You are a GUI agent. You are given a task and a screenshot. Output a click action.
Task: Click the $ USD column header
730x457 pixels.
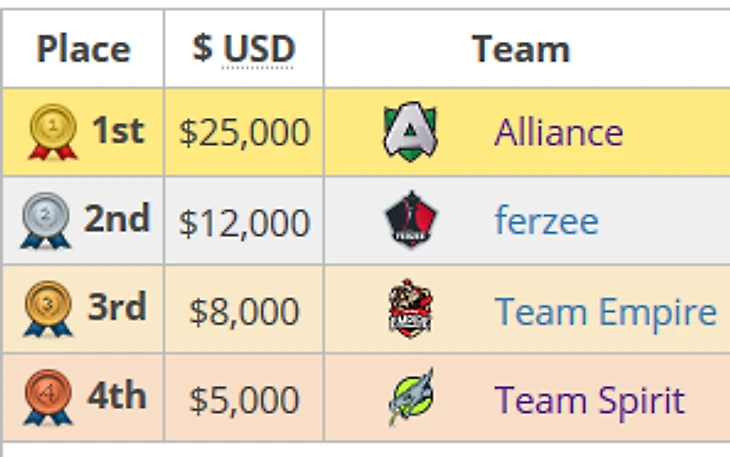(x=244, y=49)
